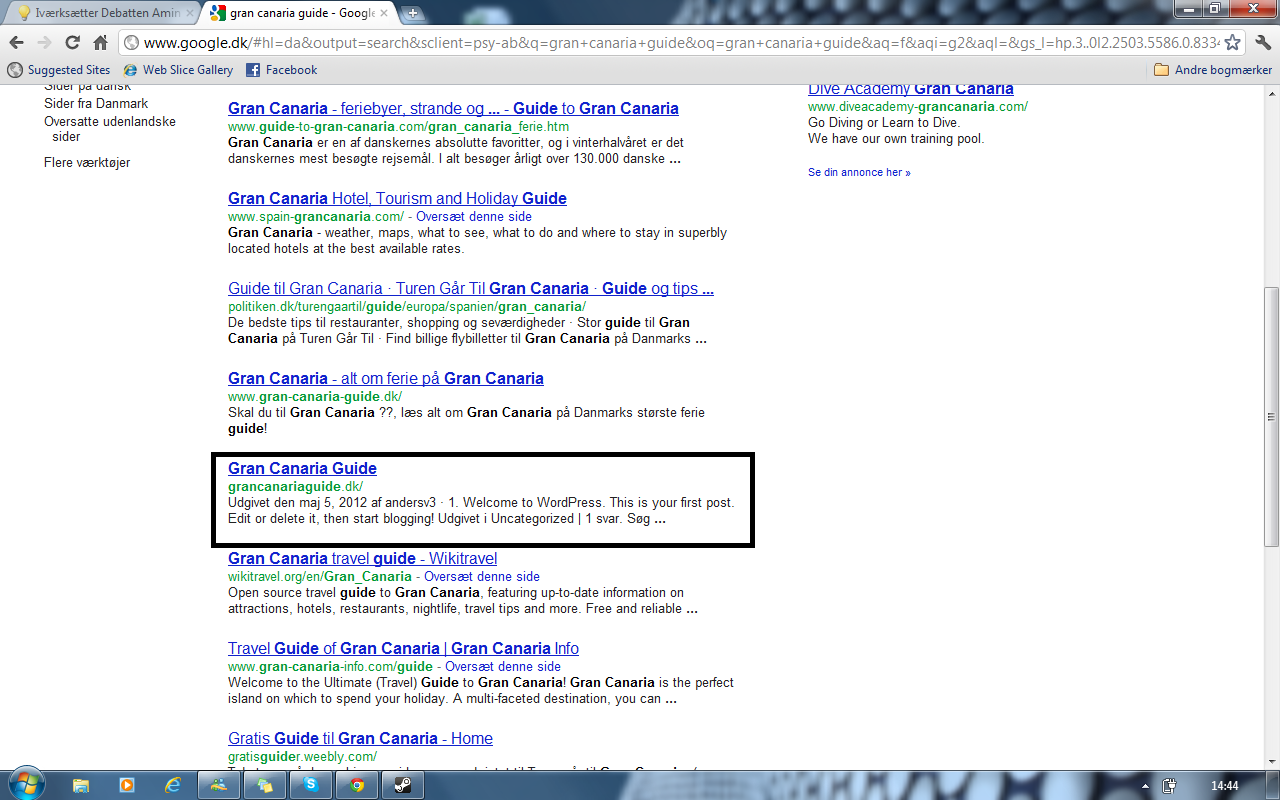Viewport: 1280px width, 800px height.
Task: Translate the Wikitravel page via Oversæt denne side
Action: click(482, 576)
